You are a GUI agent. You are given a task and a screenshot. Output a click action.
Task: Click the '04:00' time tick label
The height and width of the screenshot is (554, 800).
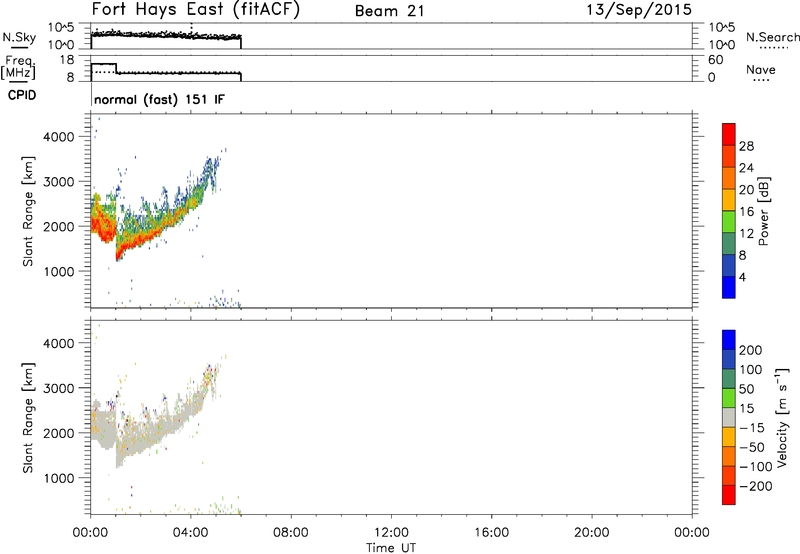(190, 533)
